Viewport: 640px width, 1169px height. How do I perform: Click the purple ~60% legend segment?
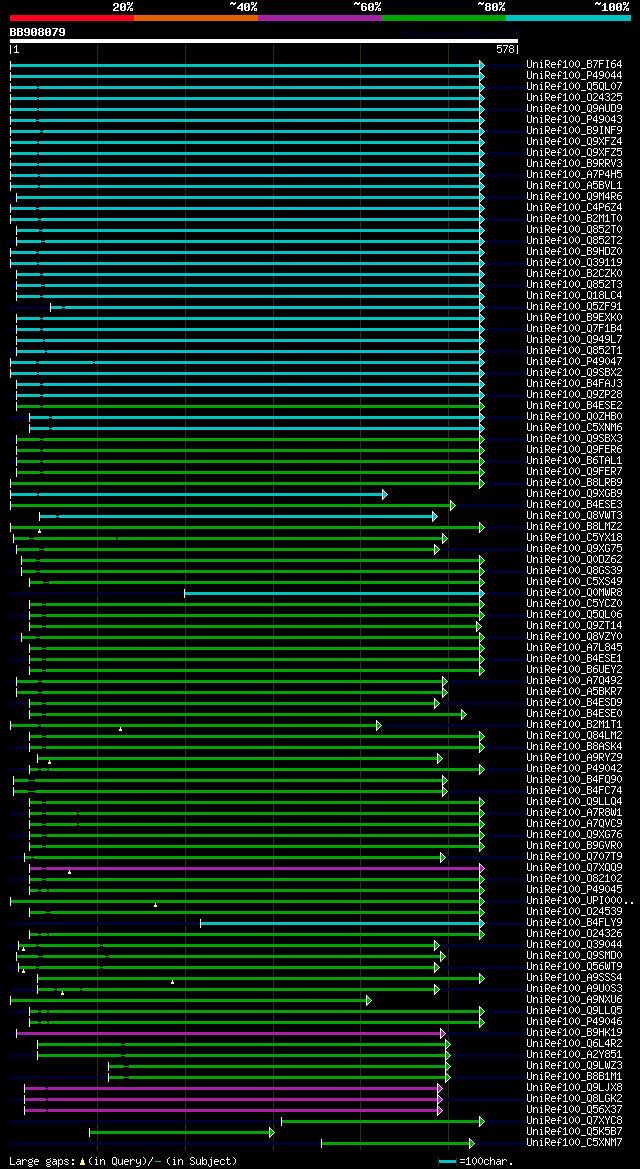tap(320, 17)
